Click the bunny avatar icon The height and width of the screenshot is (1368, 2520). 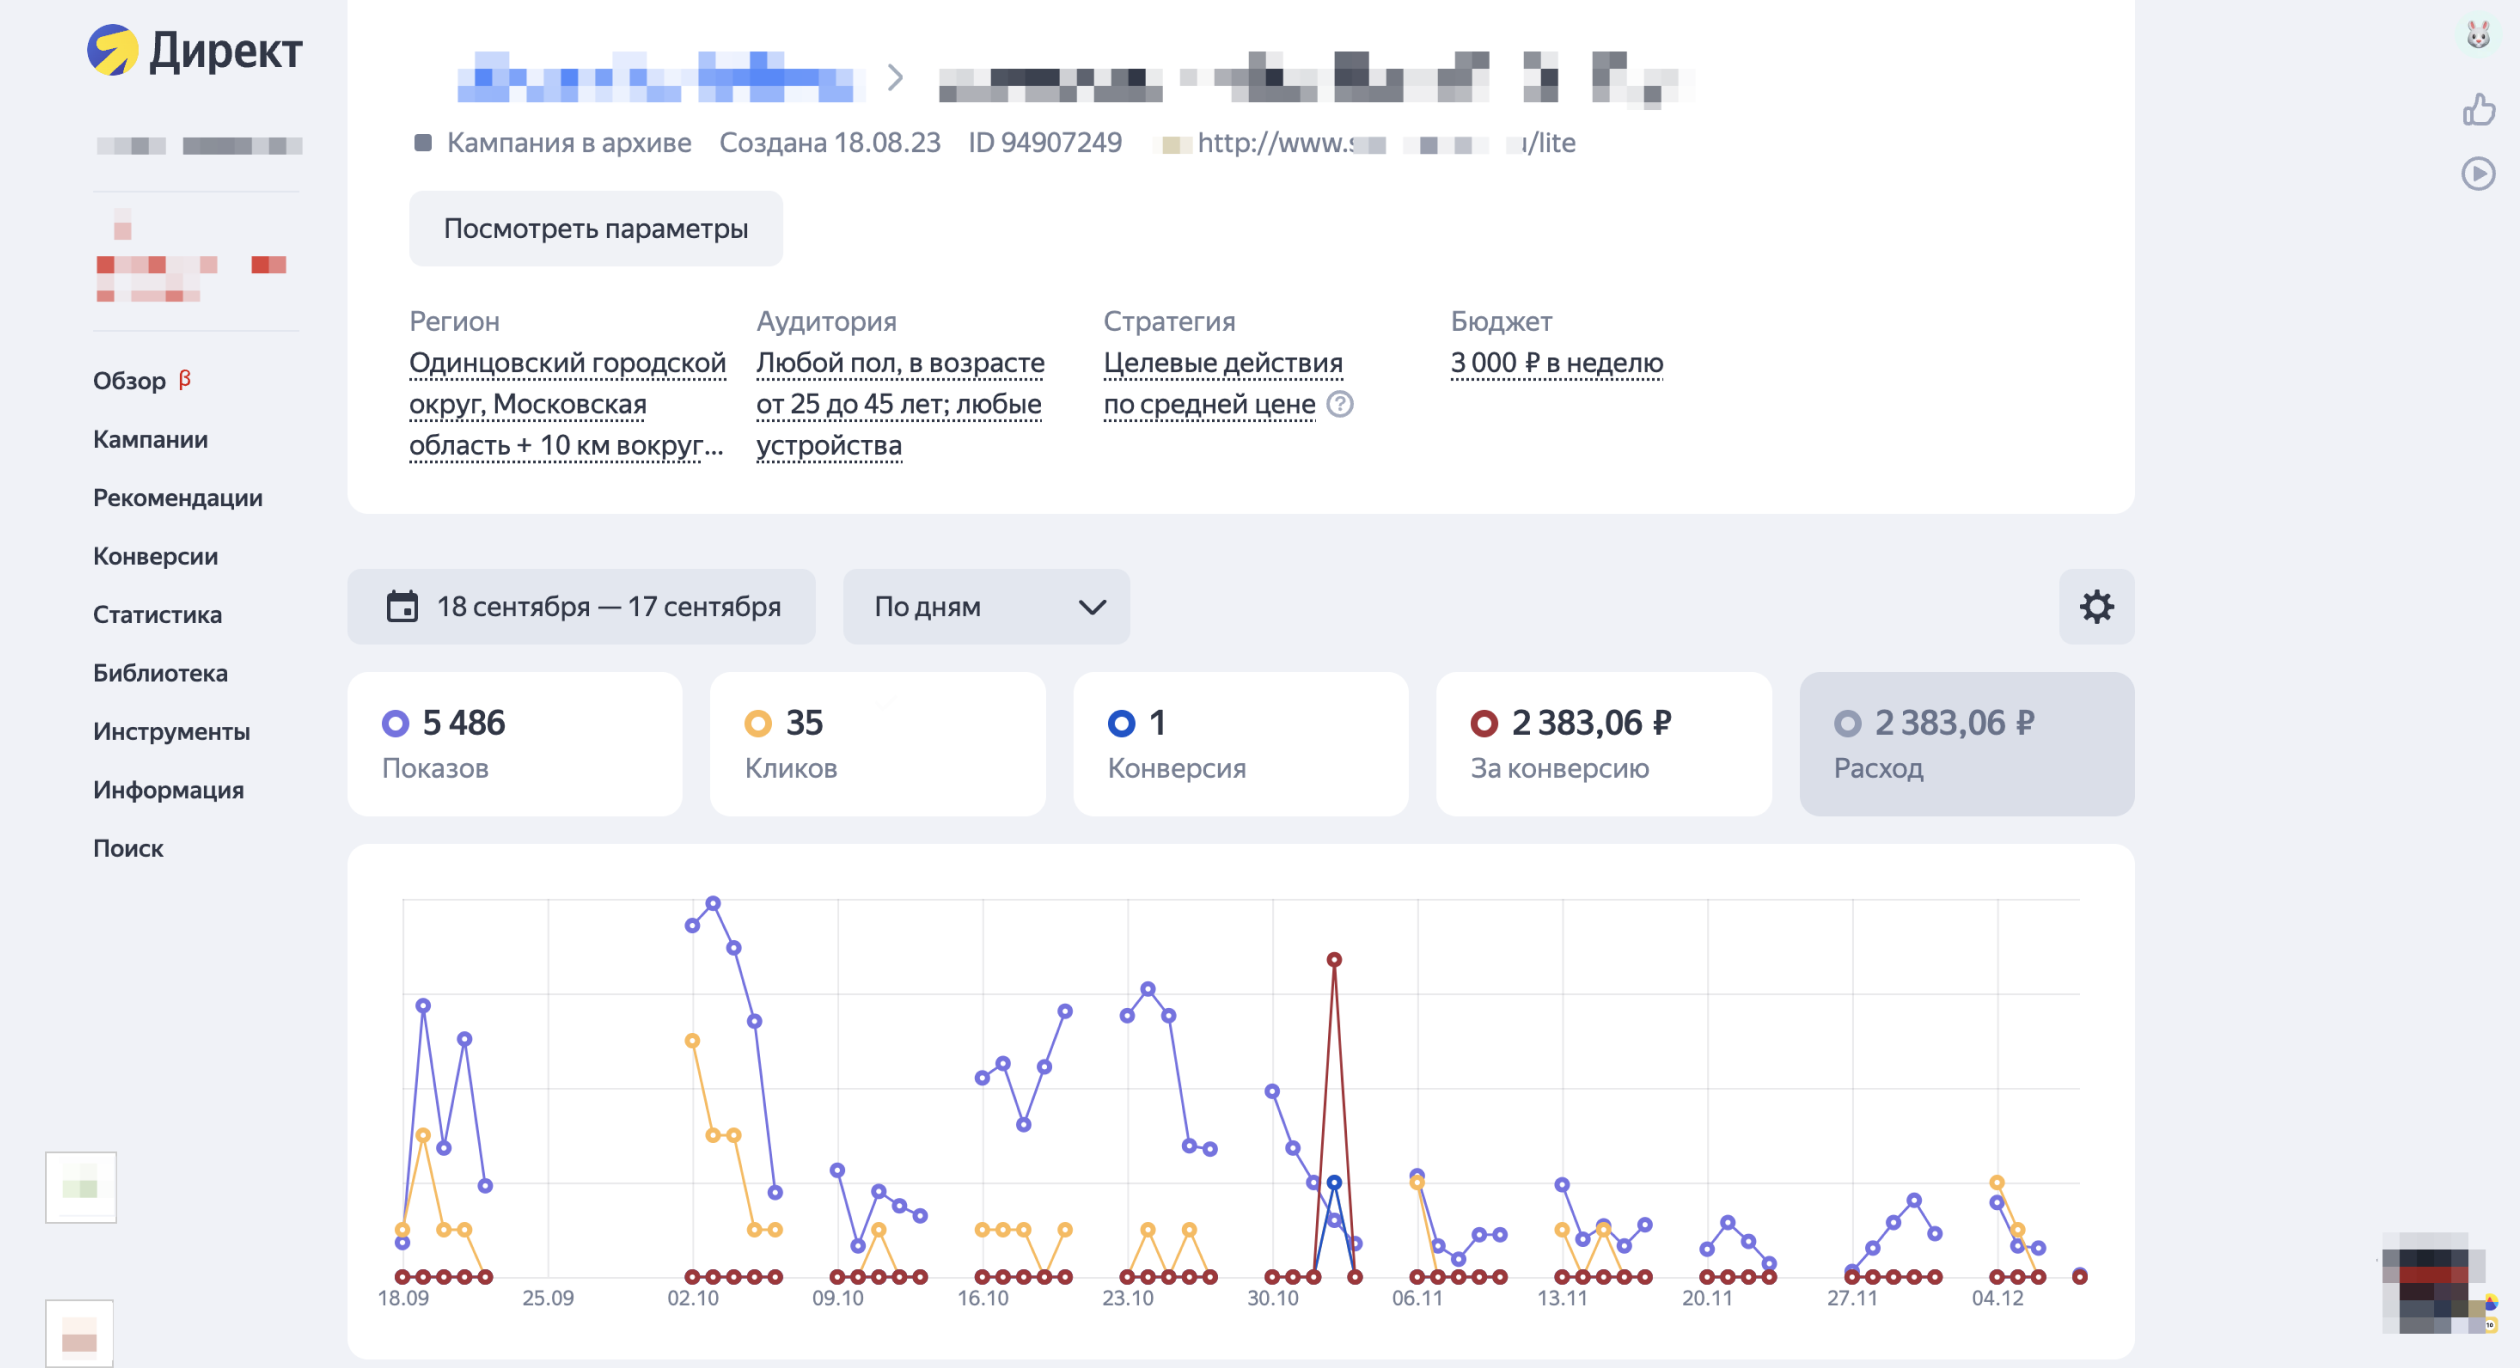click(2478, 36)
